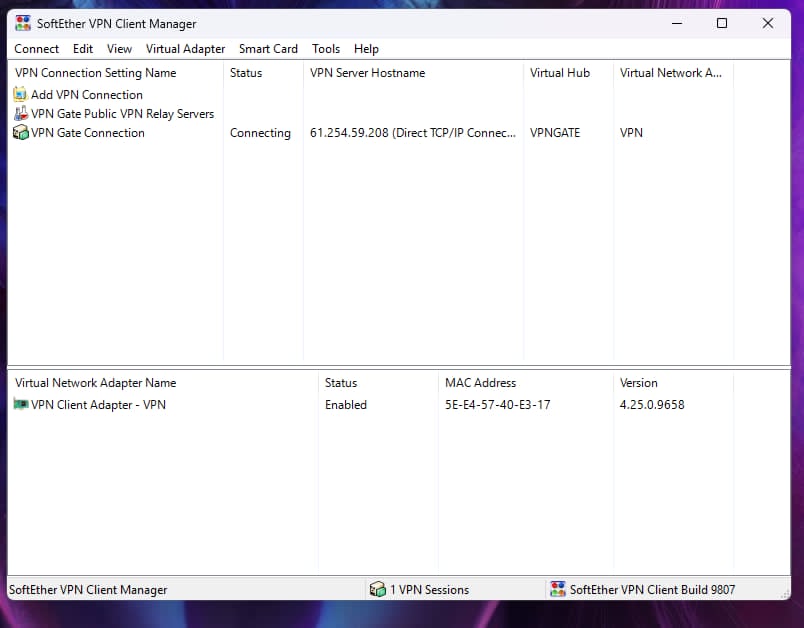
Task: Open the View menu
Action: click(119, 49)
